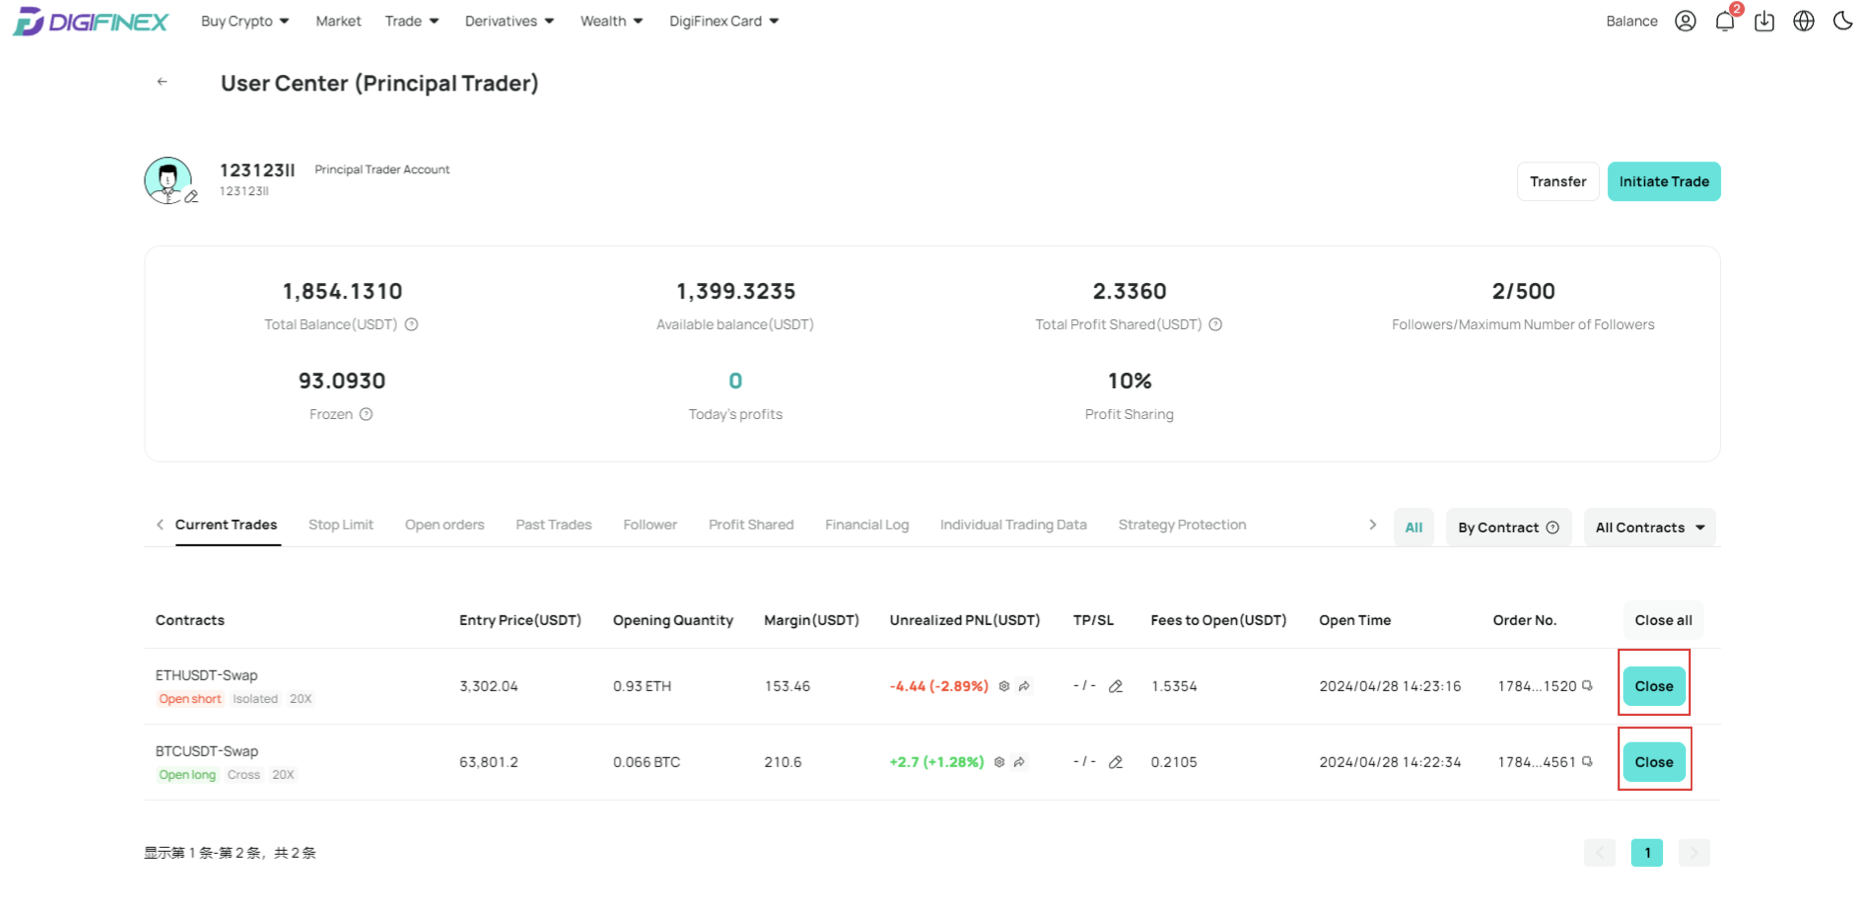Expand the DigiFinex Card menu
This screenshot has width=1876, height=906.
724,21
